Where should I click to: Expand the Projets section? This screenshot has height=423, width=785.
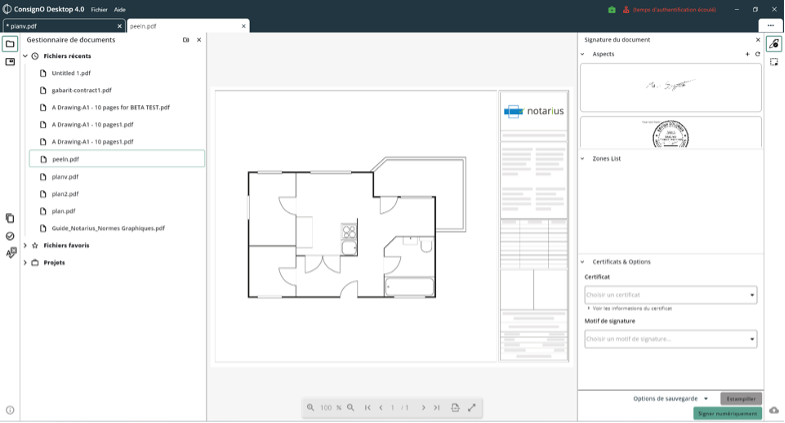pos(25,262)
